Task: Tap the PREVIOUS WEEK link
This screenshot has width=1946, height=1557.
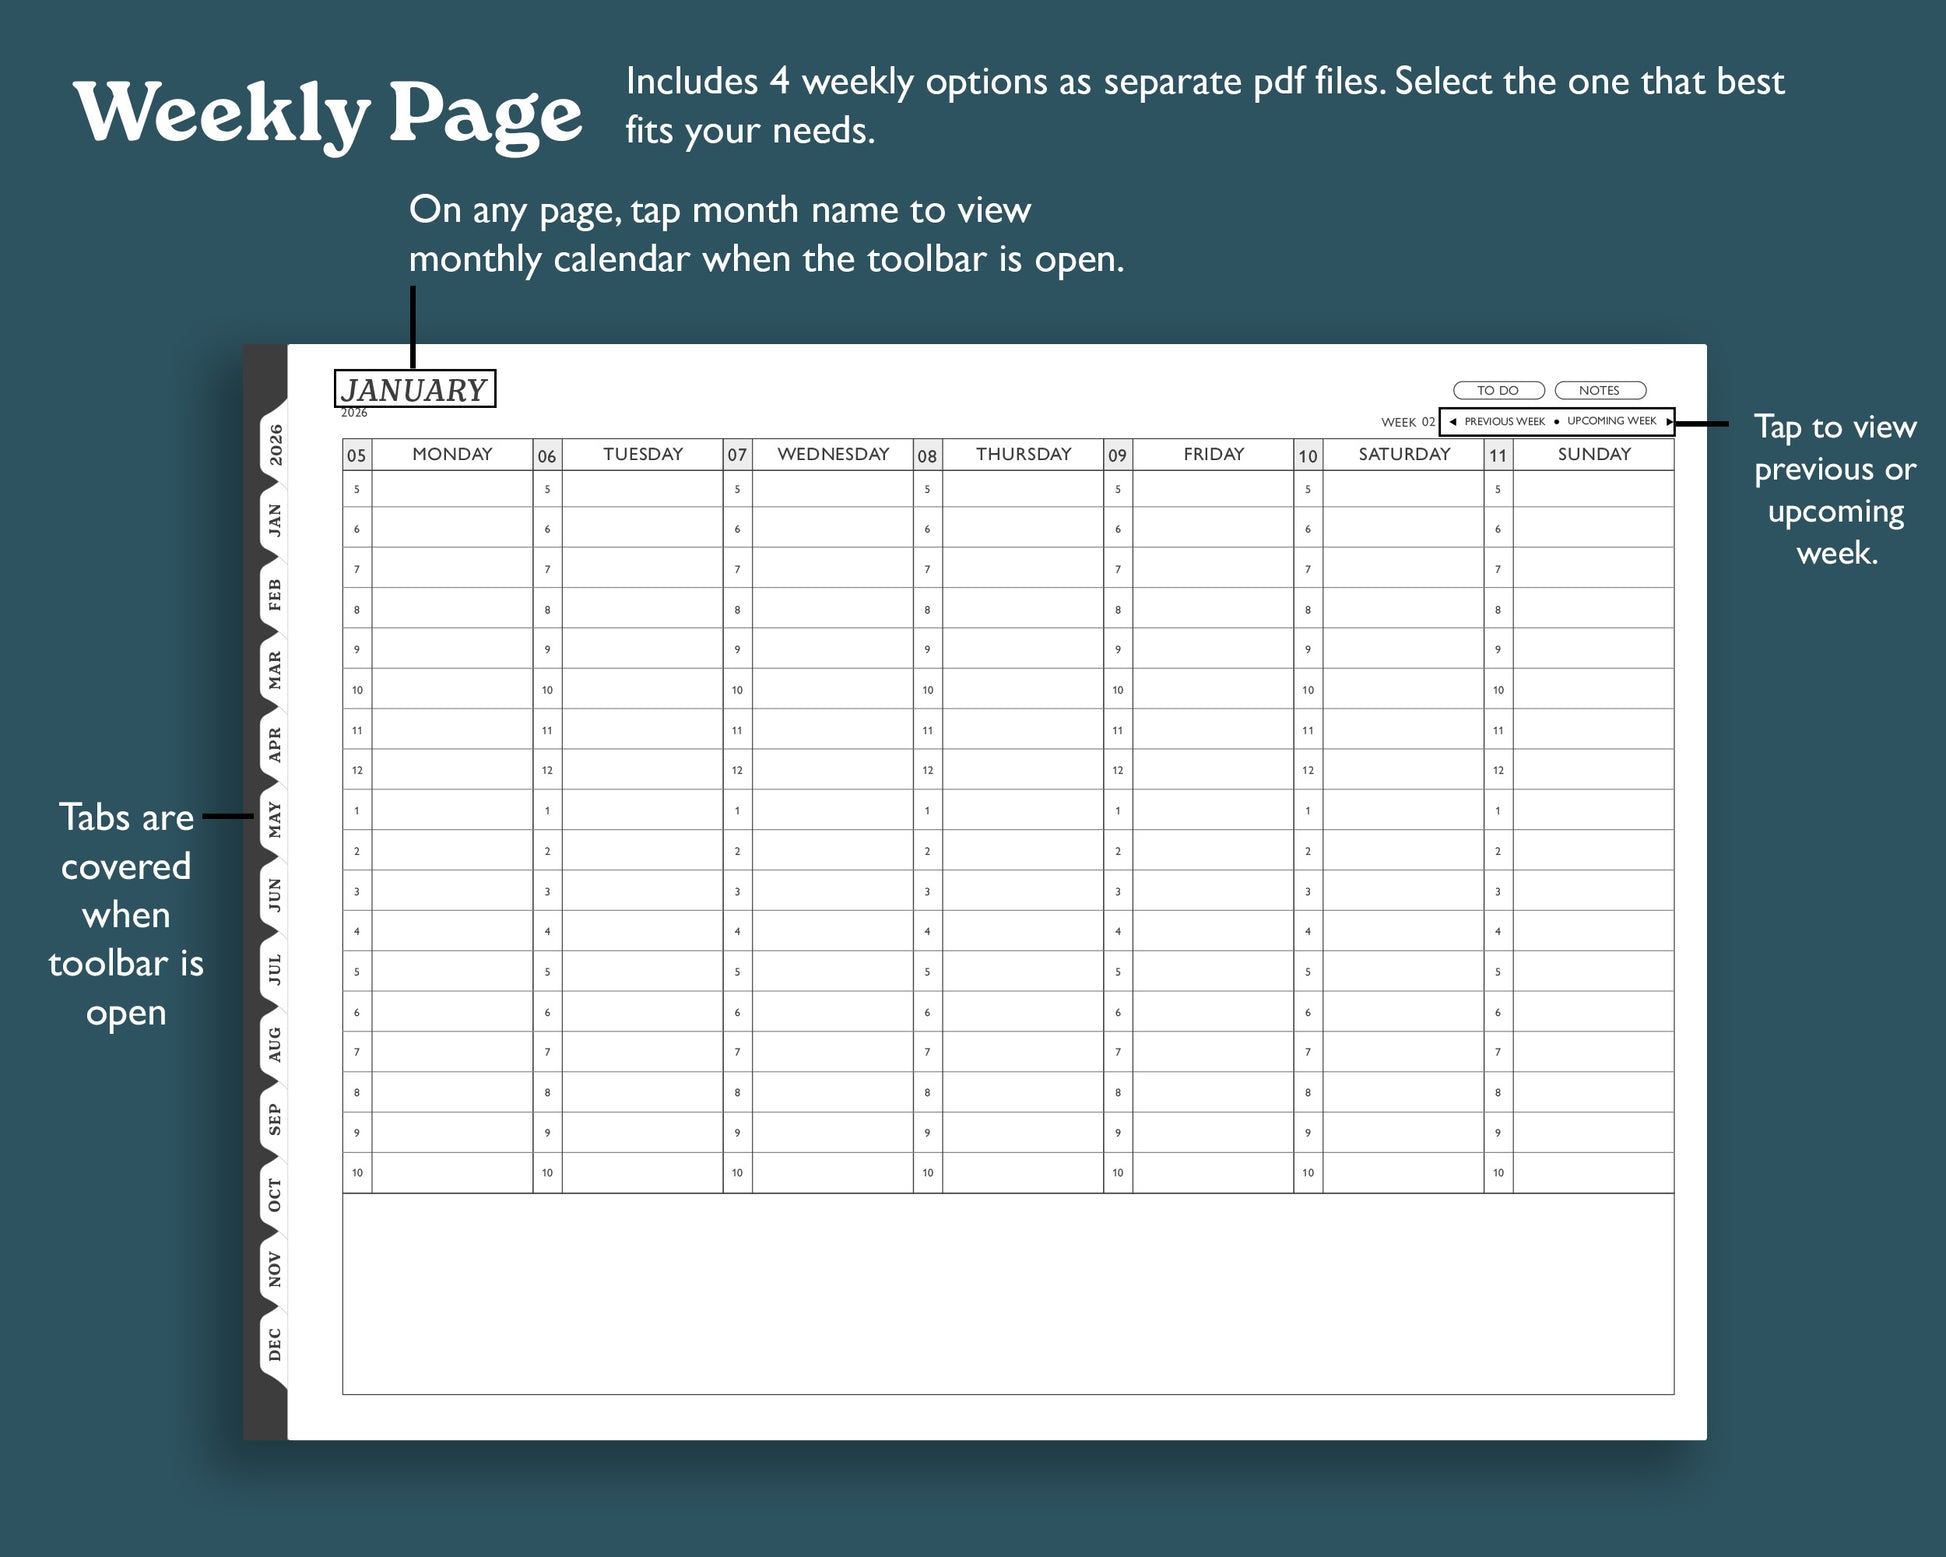Action: point(1504,422)
